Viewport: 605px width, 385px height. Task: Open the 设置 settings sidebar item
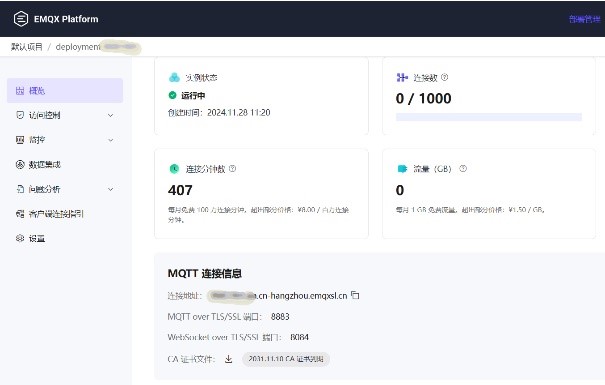pos(65,238)
